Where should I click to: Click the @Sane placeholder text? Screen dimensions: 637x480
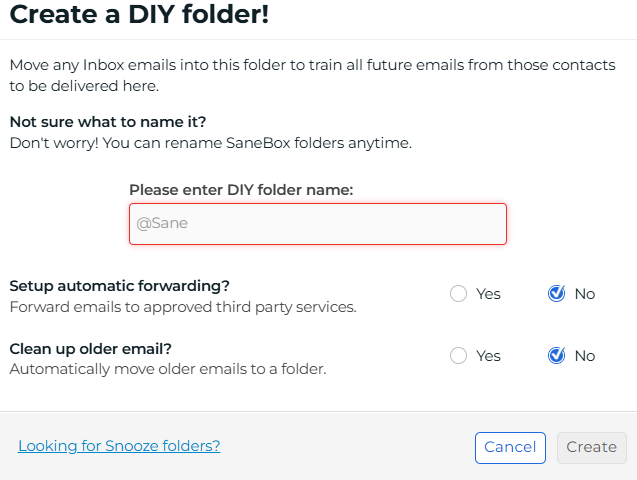tap(162, 224)
